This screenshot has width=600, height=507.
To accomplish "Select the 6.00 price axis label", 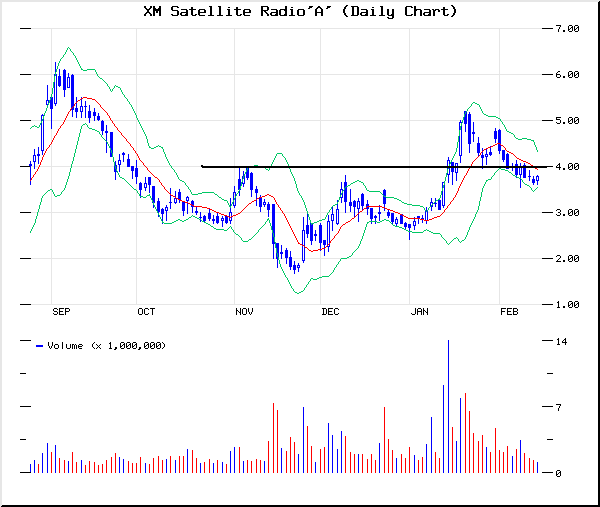I will pyautogui.click(x=567, y=75).
